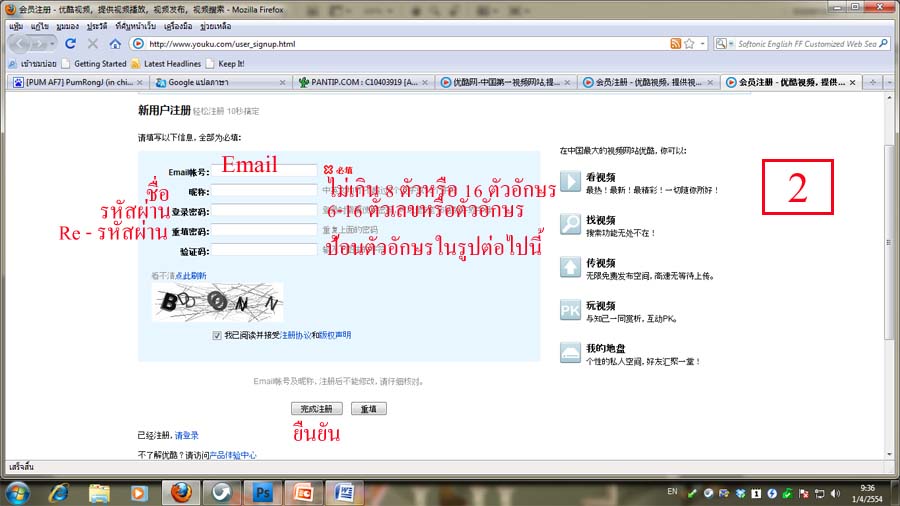
Task: Toggle the agreement acceptance checkbox
Action: pyautogui.click(x=216, y=336)
